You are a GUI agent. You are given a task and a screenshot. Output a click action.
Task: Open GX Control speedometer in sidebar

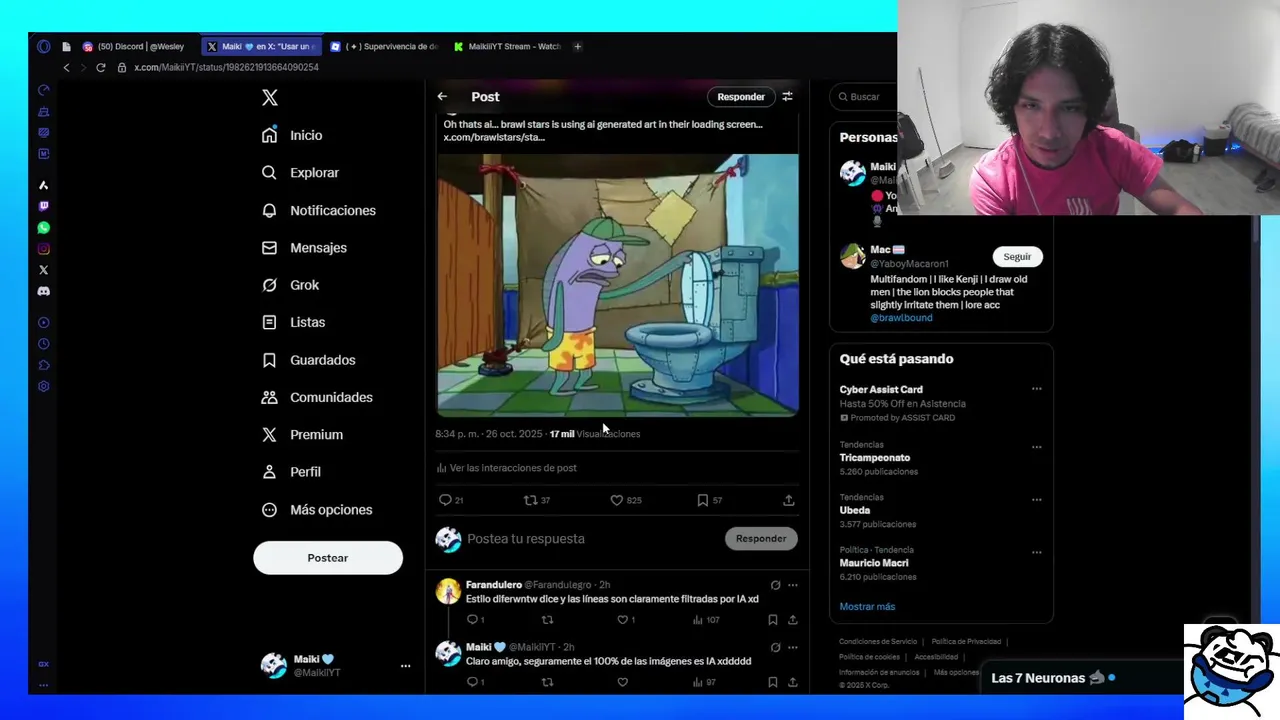click(43, 90)
